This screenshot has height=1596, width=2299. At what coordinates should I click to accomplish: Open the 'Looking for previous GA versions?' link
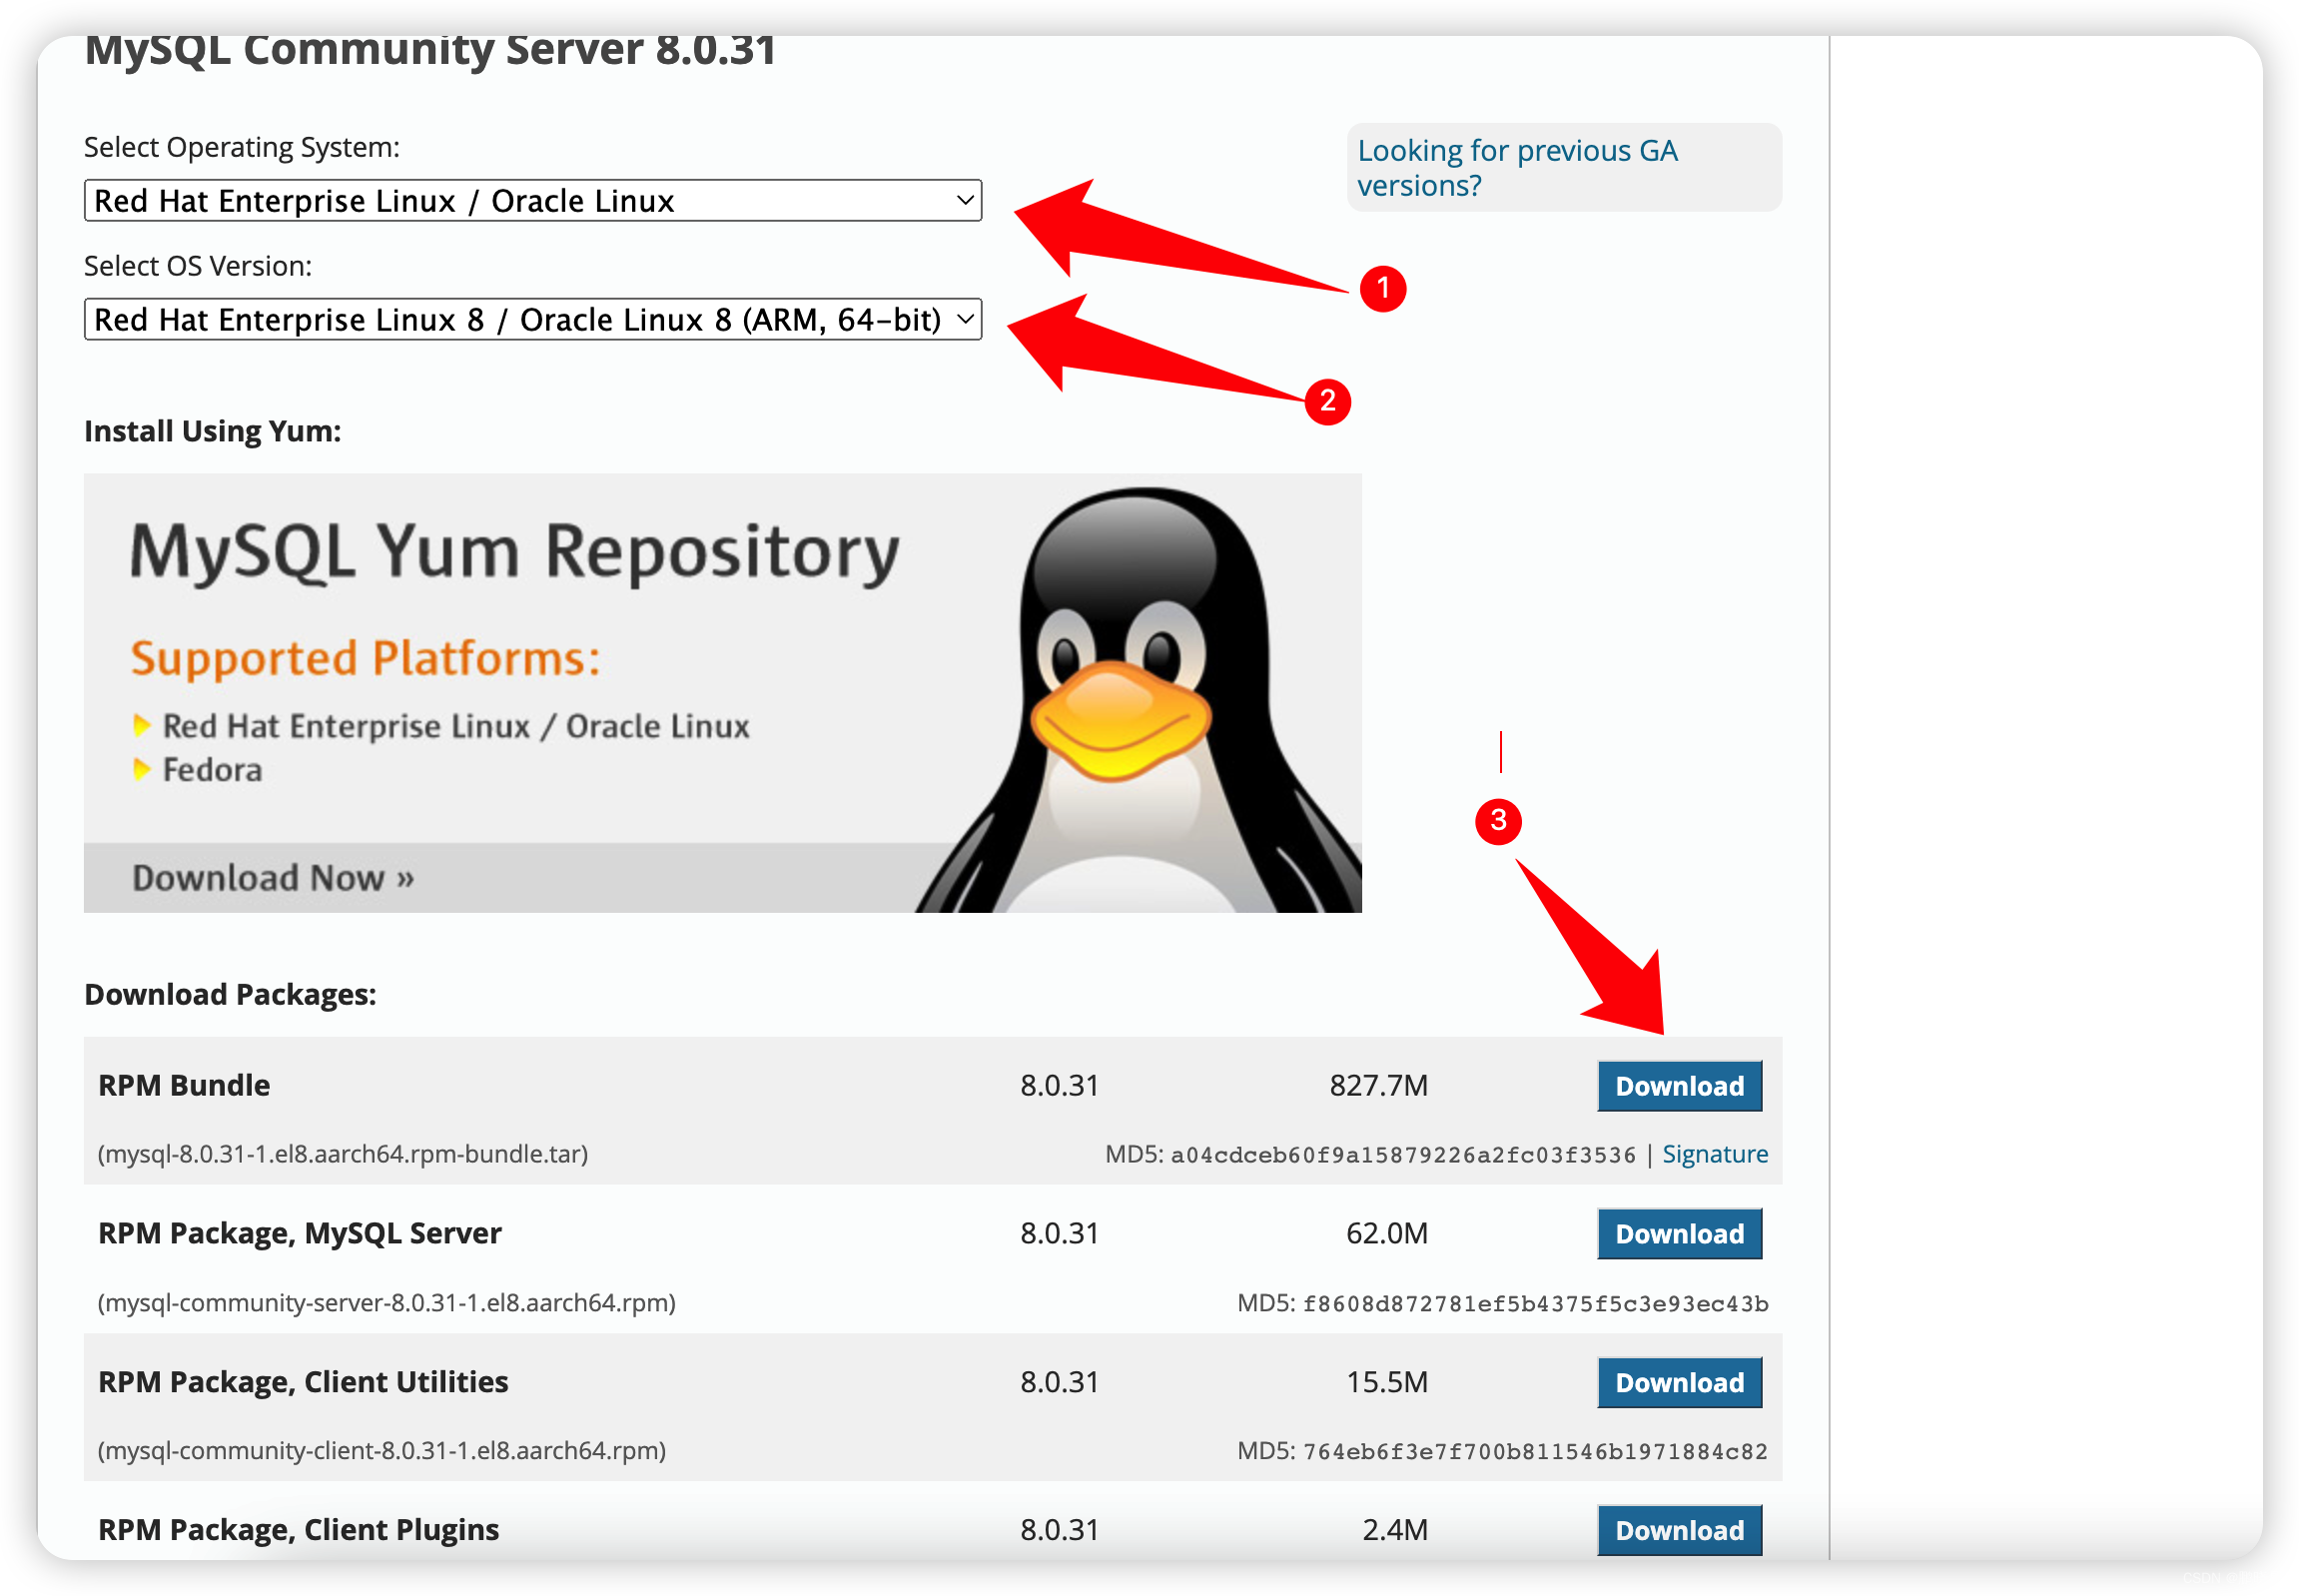tap(1516, 167)
